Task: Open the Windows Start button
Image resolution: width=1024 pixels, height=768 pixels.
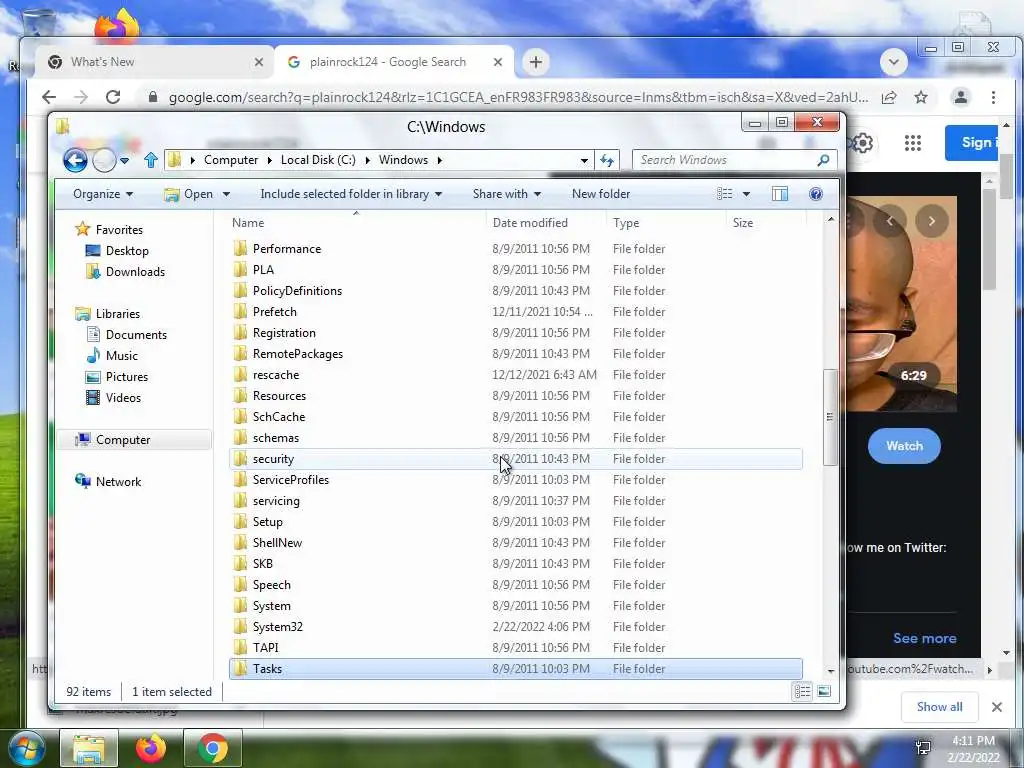Action: pyautogui.click(x=26, y=748)
